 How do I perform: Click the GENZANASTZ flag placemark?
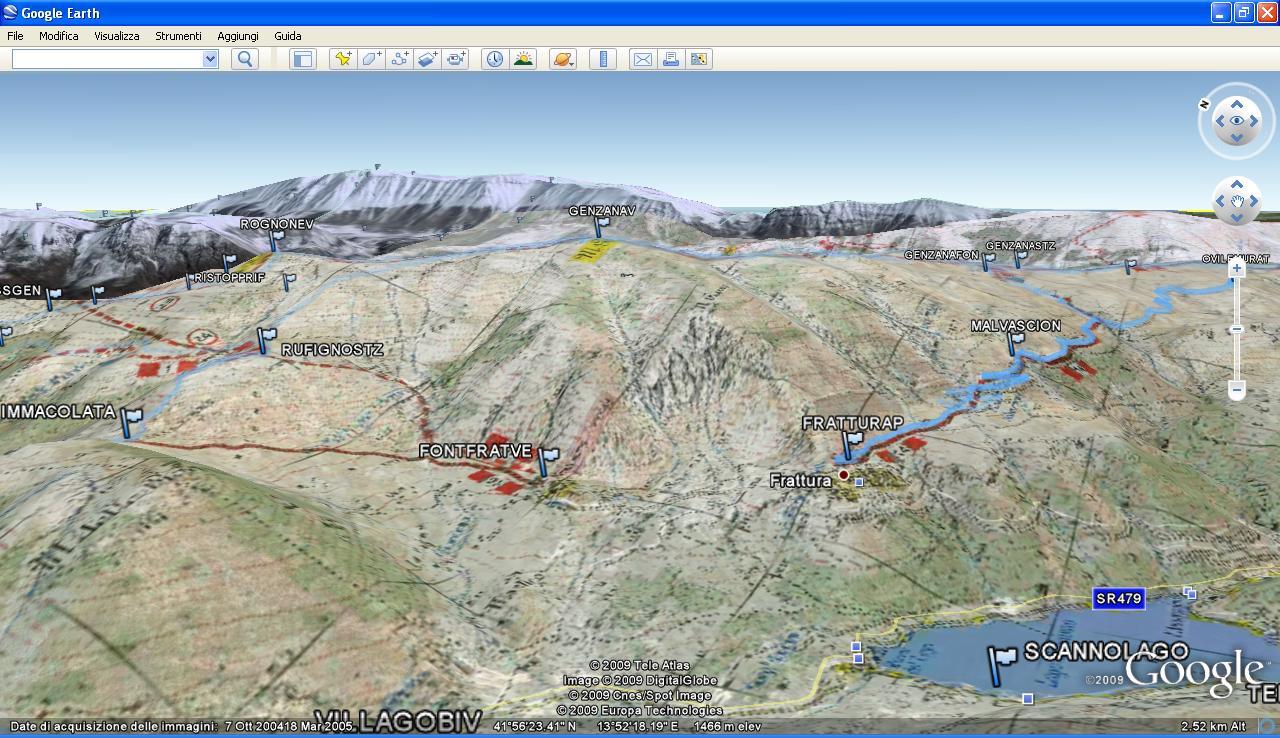(1020, 259)
